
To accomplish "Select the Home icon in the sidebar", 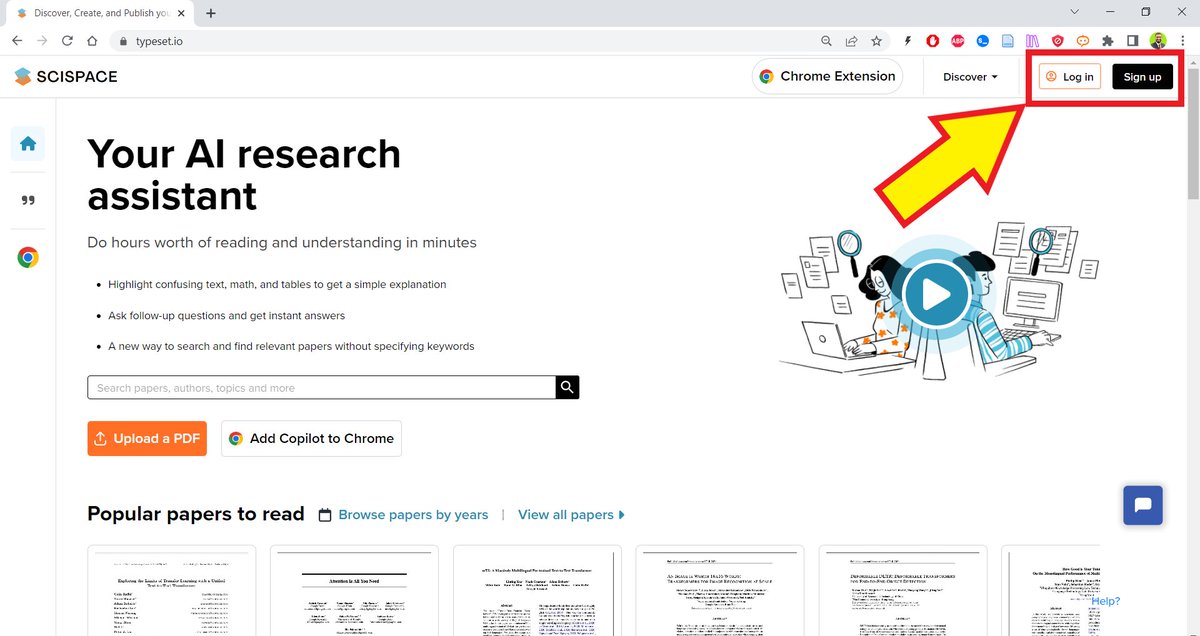I will click(27, 143).
